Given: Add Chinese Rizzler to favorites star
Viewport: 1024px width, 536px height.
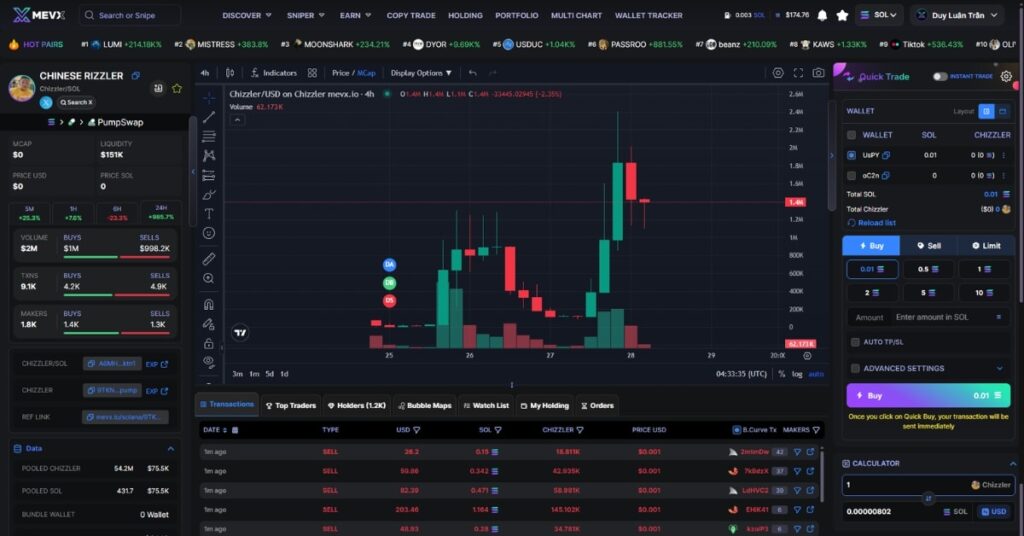Looking at the screenshot, I should (x=177, y=88).
